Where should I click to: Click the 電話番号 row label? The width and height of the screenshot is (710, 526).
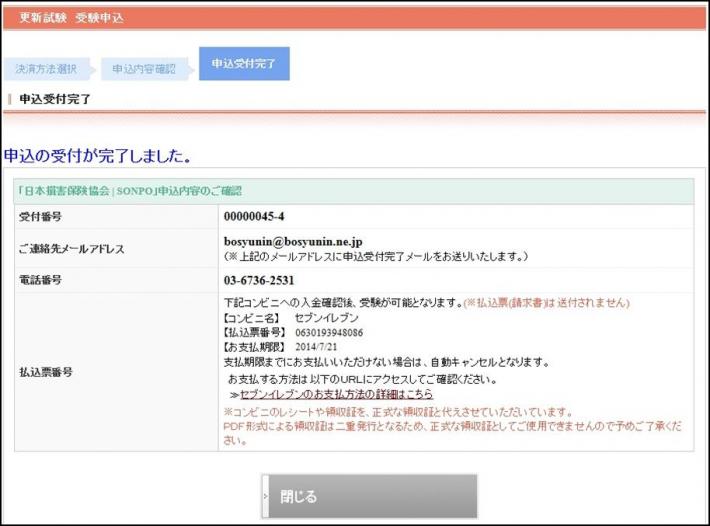pyautogui.click(x=40, y=280)
